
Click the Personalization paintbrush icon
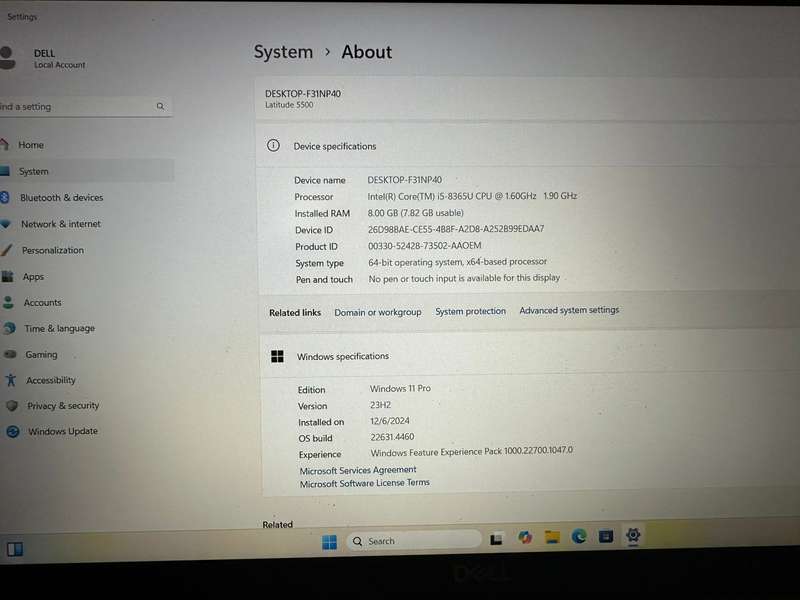tap(7, 250)
